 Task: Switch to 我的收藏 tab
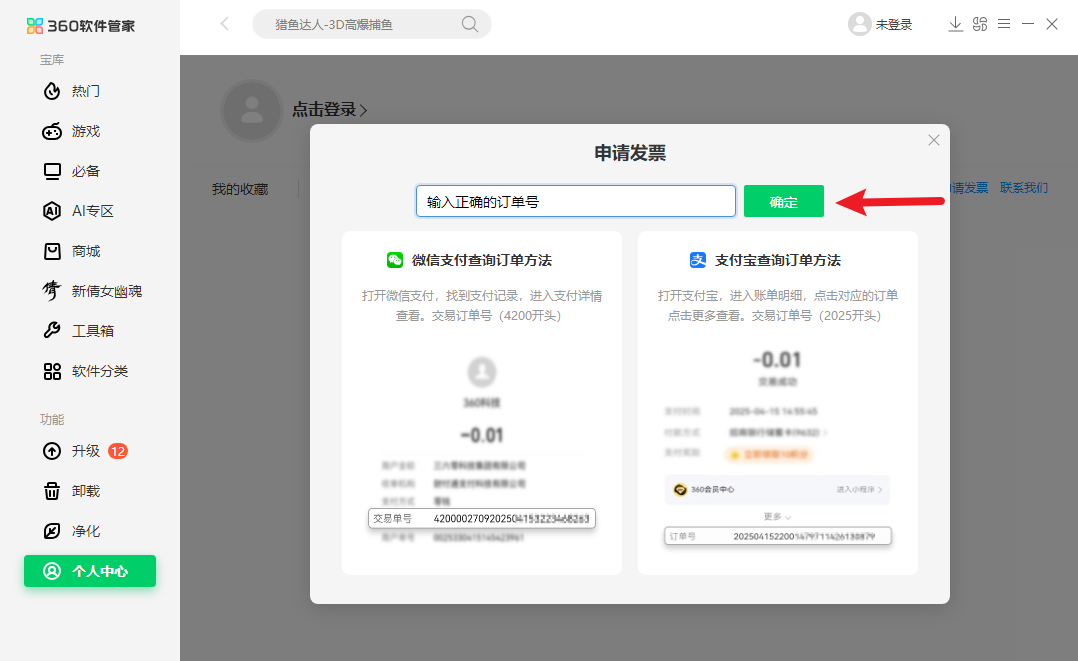pos(240,189)
